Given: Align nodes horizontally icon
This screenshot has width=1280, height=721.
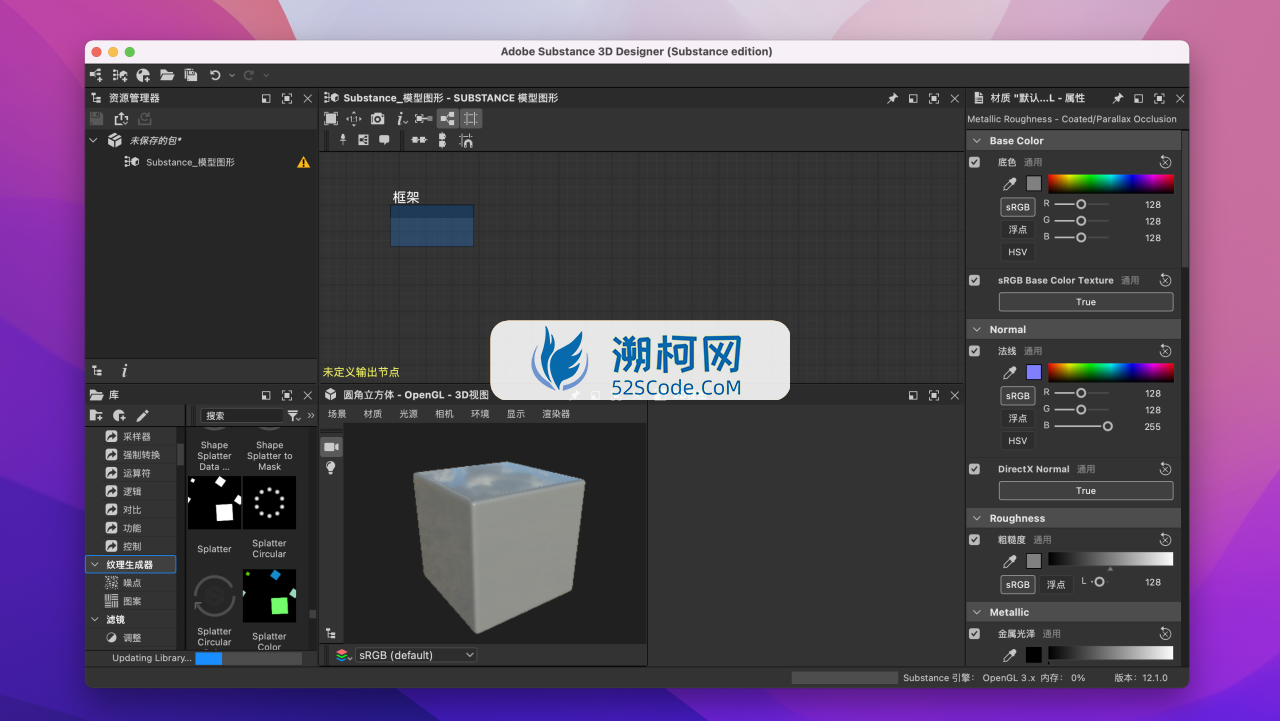Looking at the screenshot, I should [x=419, y=140].
